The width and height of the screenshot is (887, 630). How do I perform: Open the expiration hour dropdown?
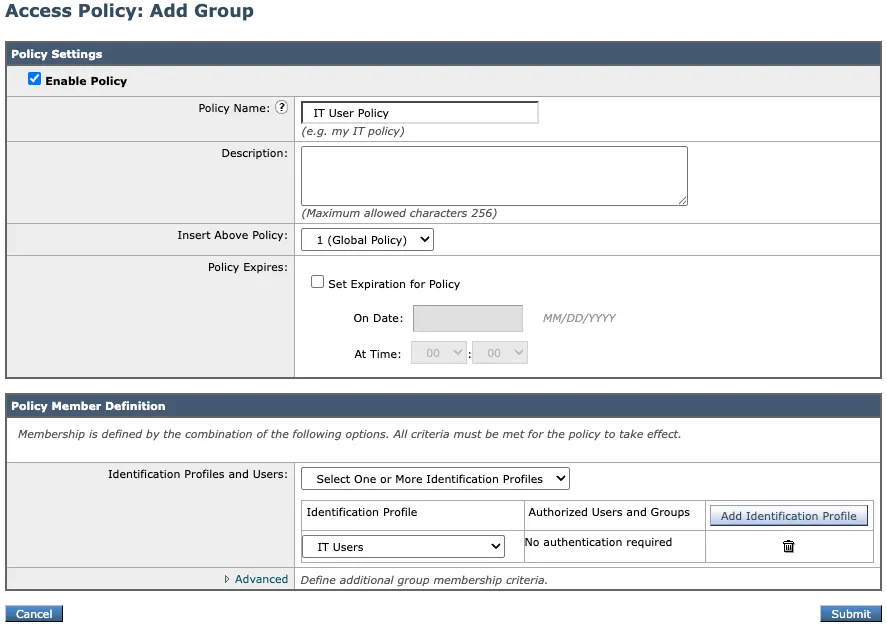(439, 353)
